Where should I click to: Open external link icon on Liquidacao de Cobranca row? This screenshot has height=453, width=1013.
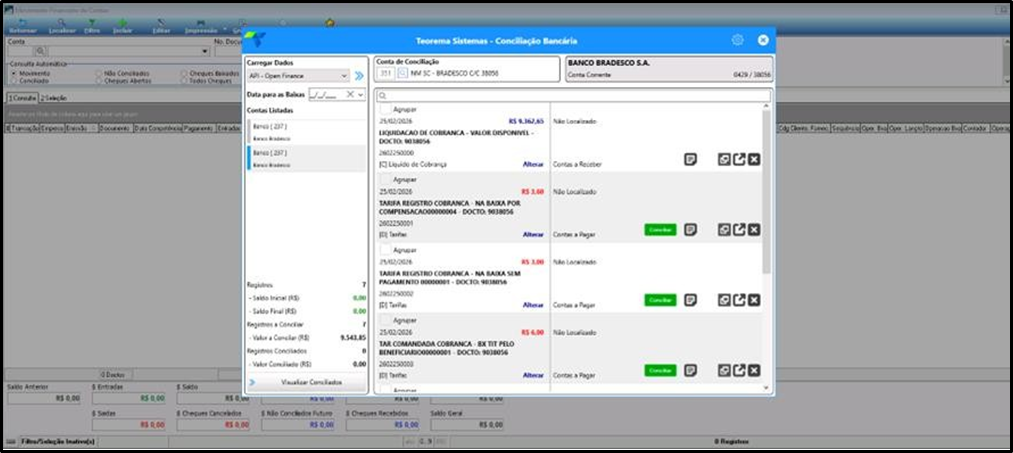tap(739, 159)
